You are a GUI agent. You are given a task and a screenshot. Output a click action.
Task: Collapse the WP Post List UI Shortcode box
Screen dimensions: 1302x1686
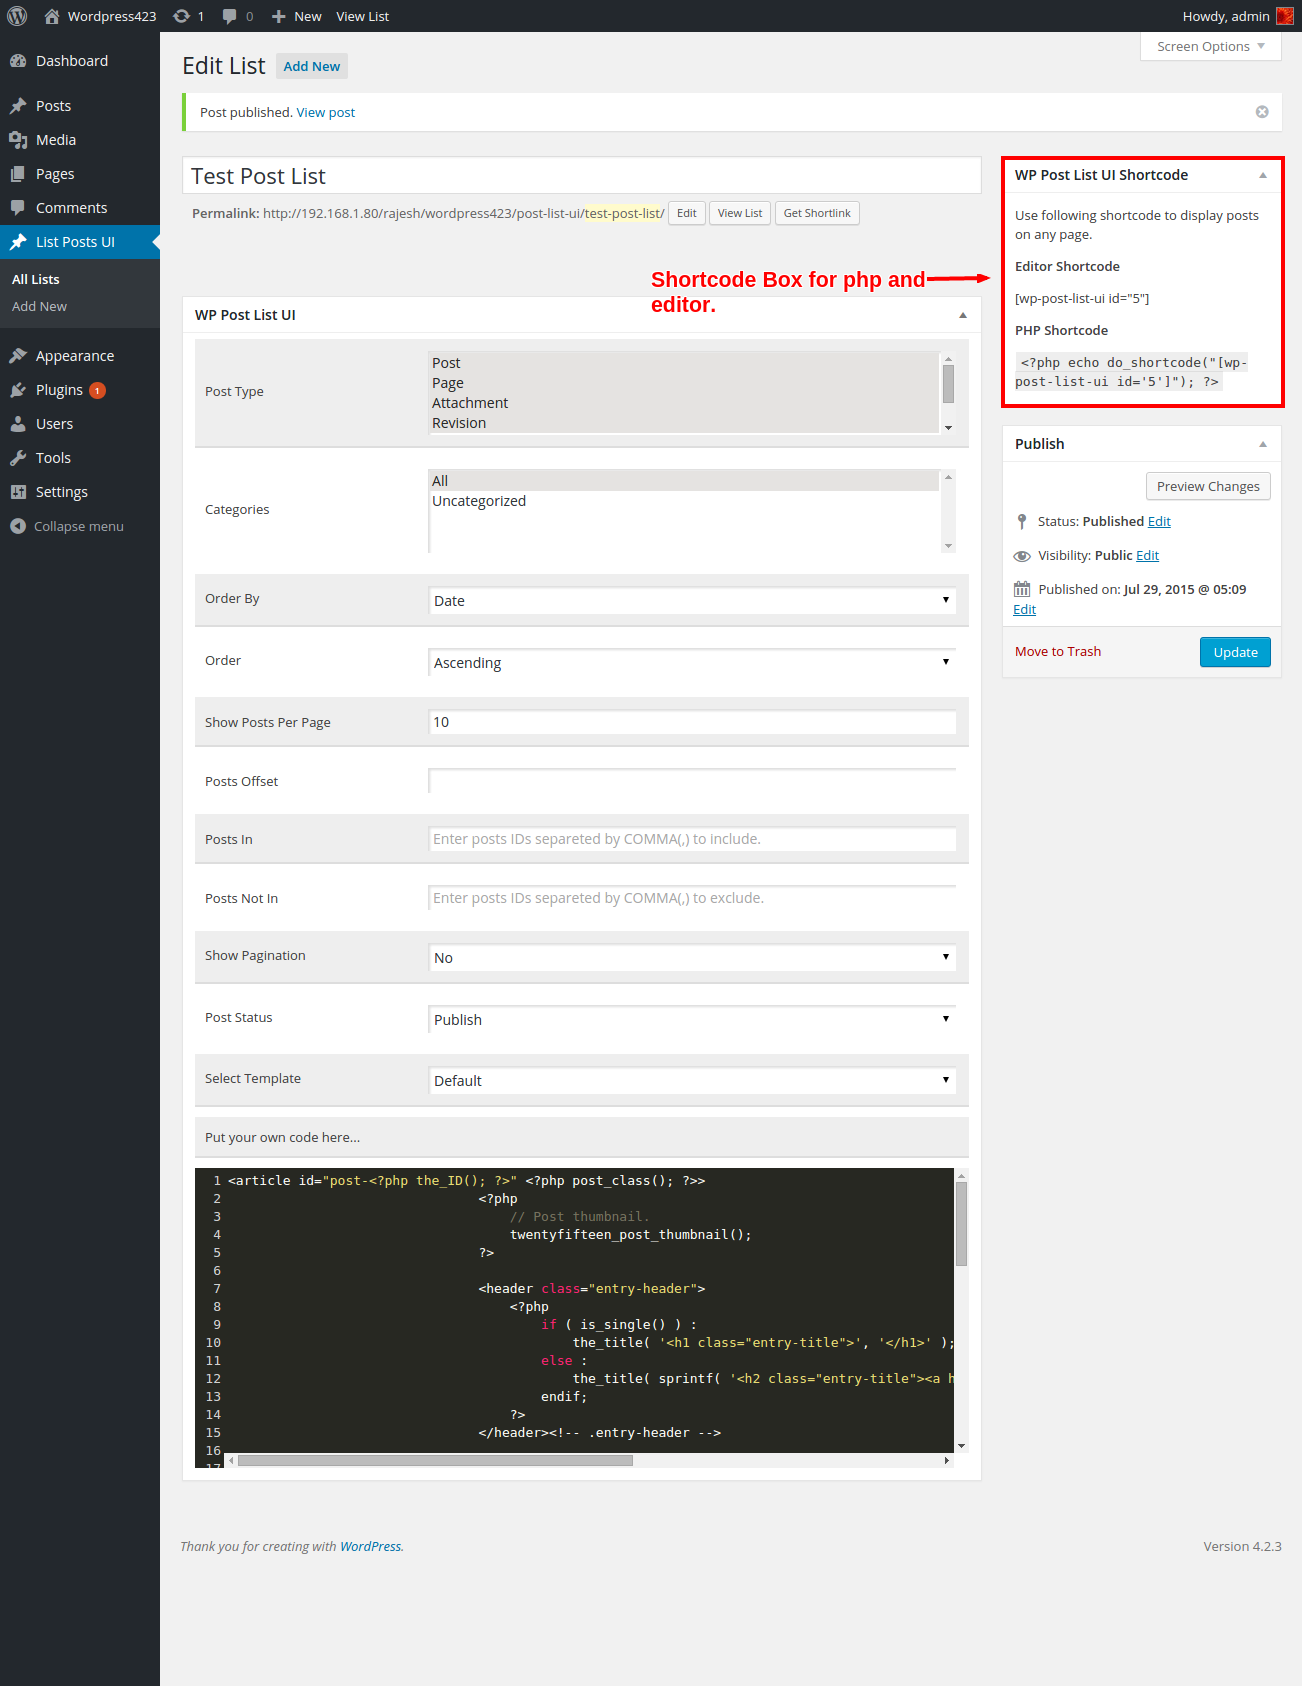1263,175
